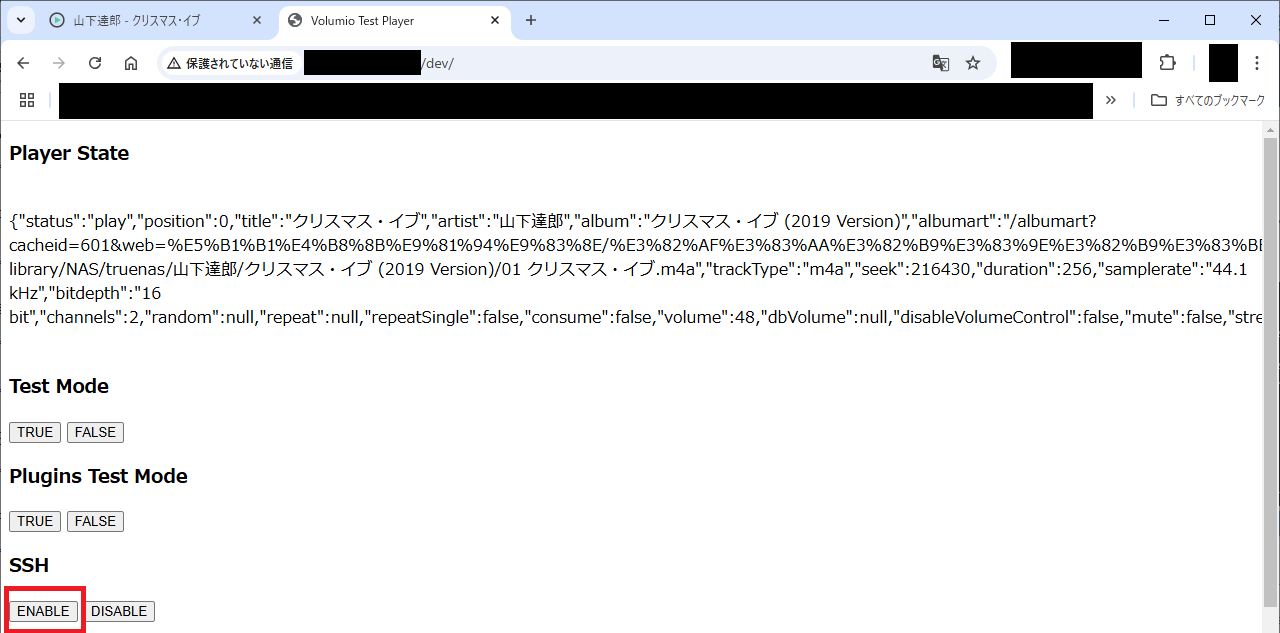The width and height of the screenshot is (1280, 633).
Task: Disable SSH with the DISABLE button
Action: 119,611
